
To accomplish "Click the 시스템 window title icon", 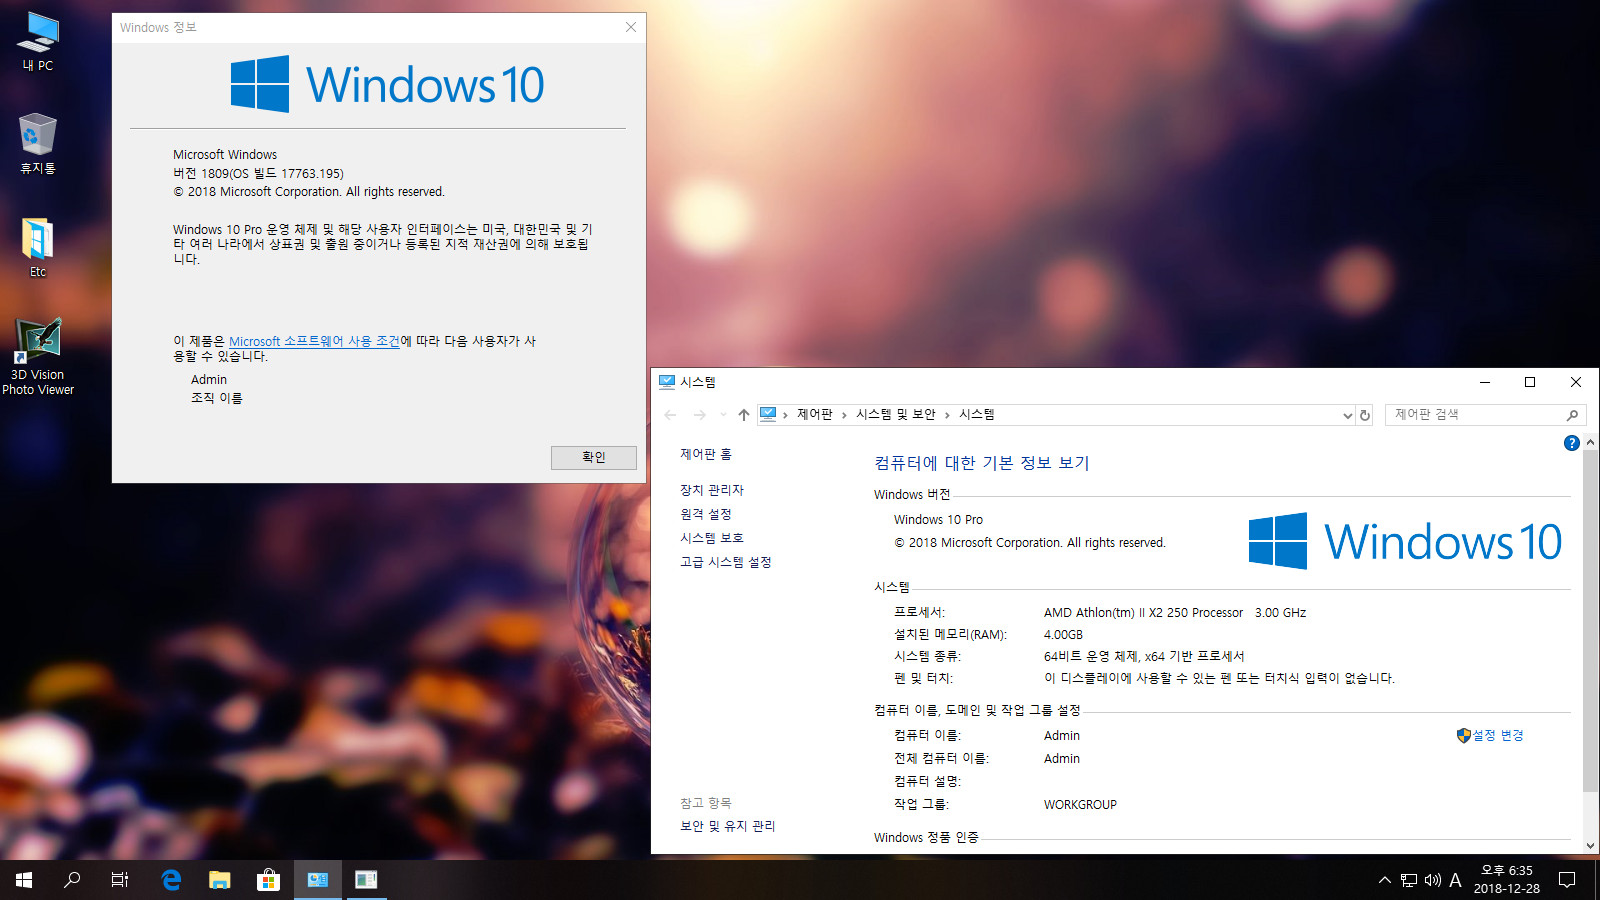I will tap(667, 382).
